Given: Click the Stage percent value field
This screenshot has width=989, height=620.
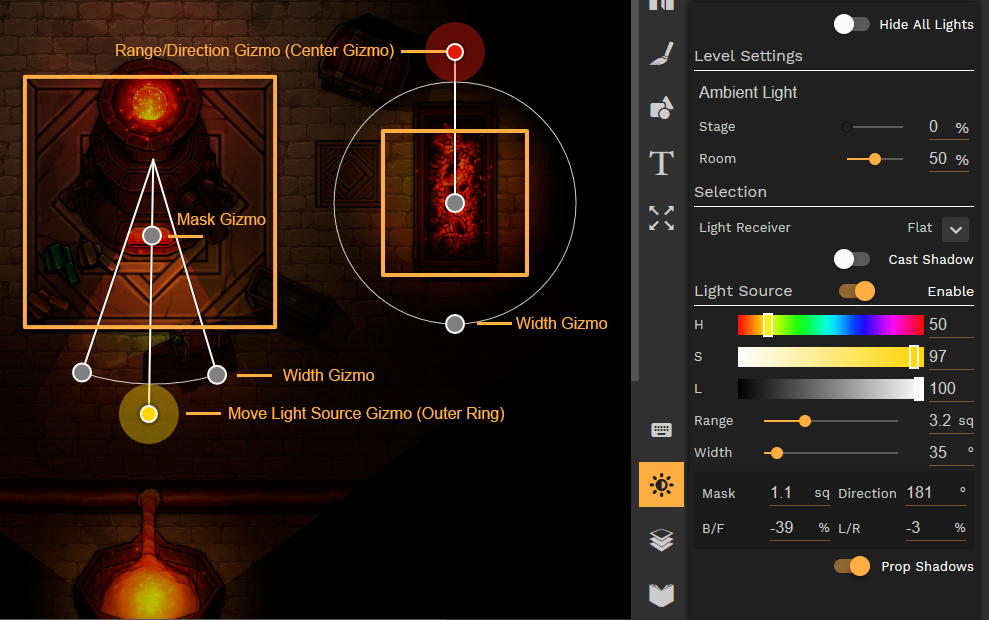Looking at the screenshot, I should 948,127.
